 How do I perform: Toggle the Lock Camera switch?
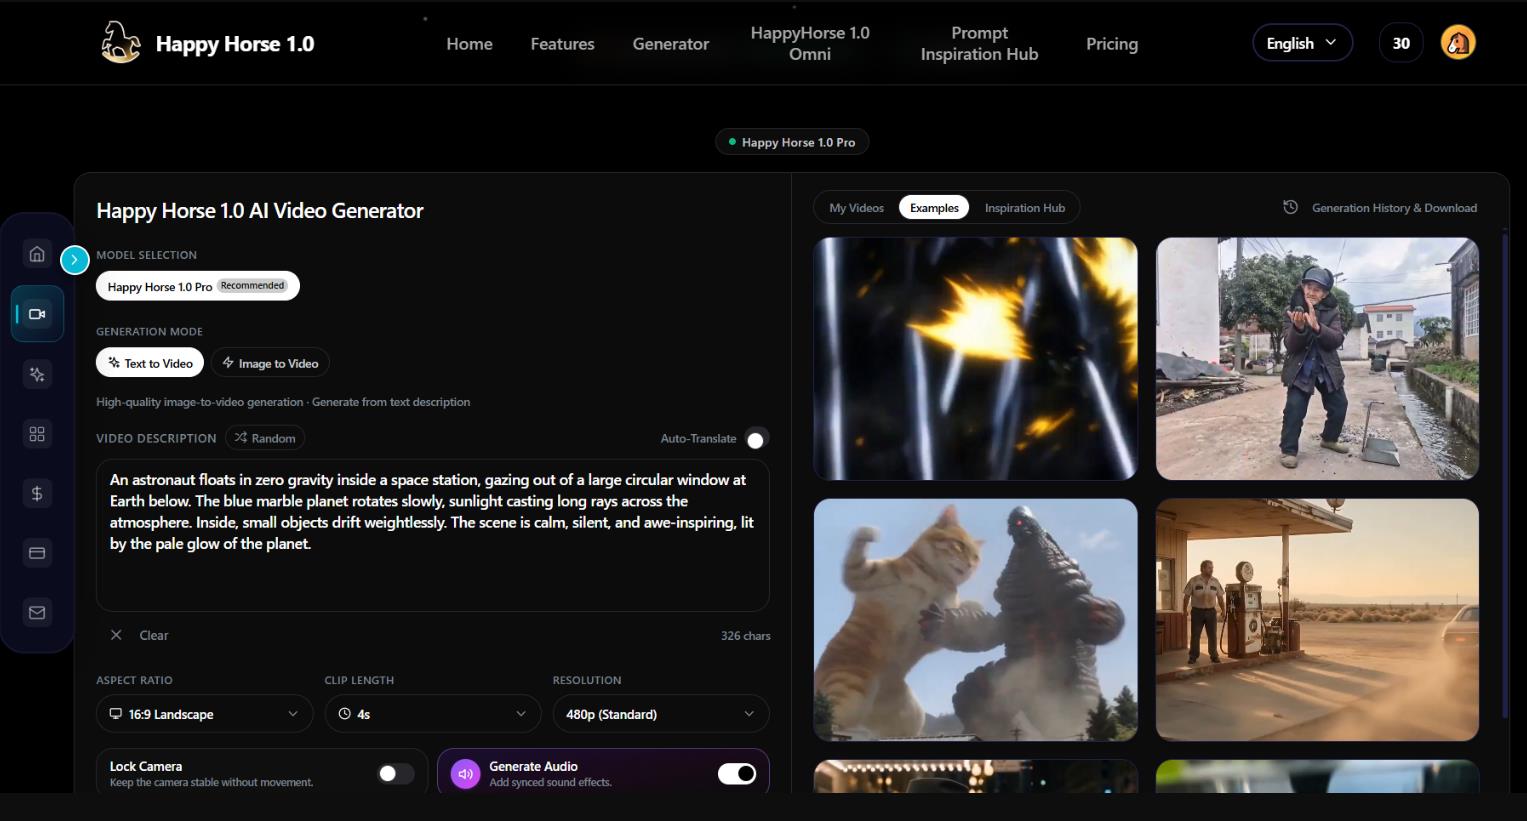click(396, 774)
